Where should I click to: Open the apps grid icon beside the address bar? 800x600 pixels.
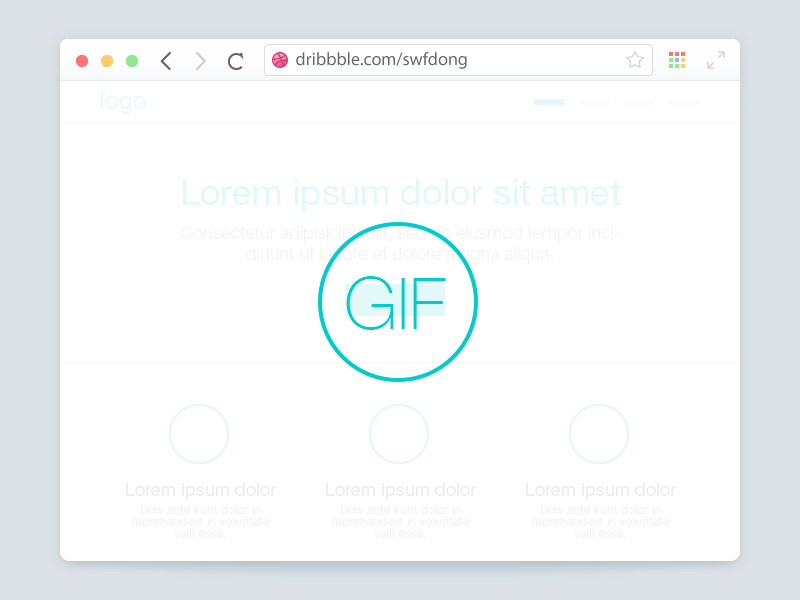(677, 60)
